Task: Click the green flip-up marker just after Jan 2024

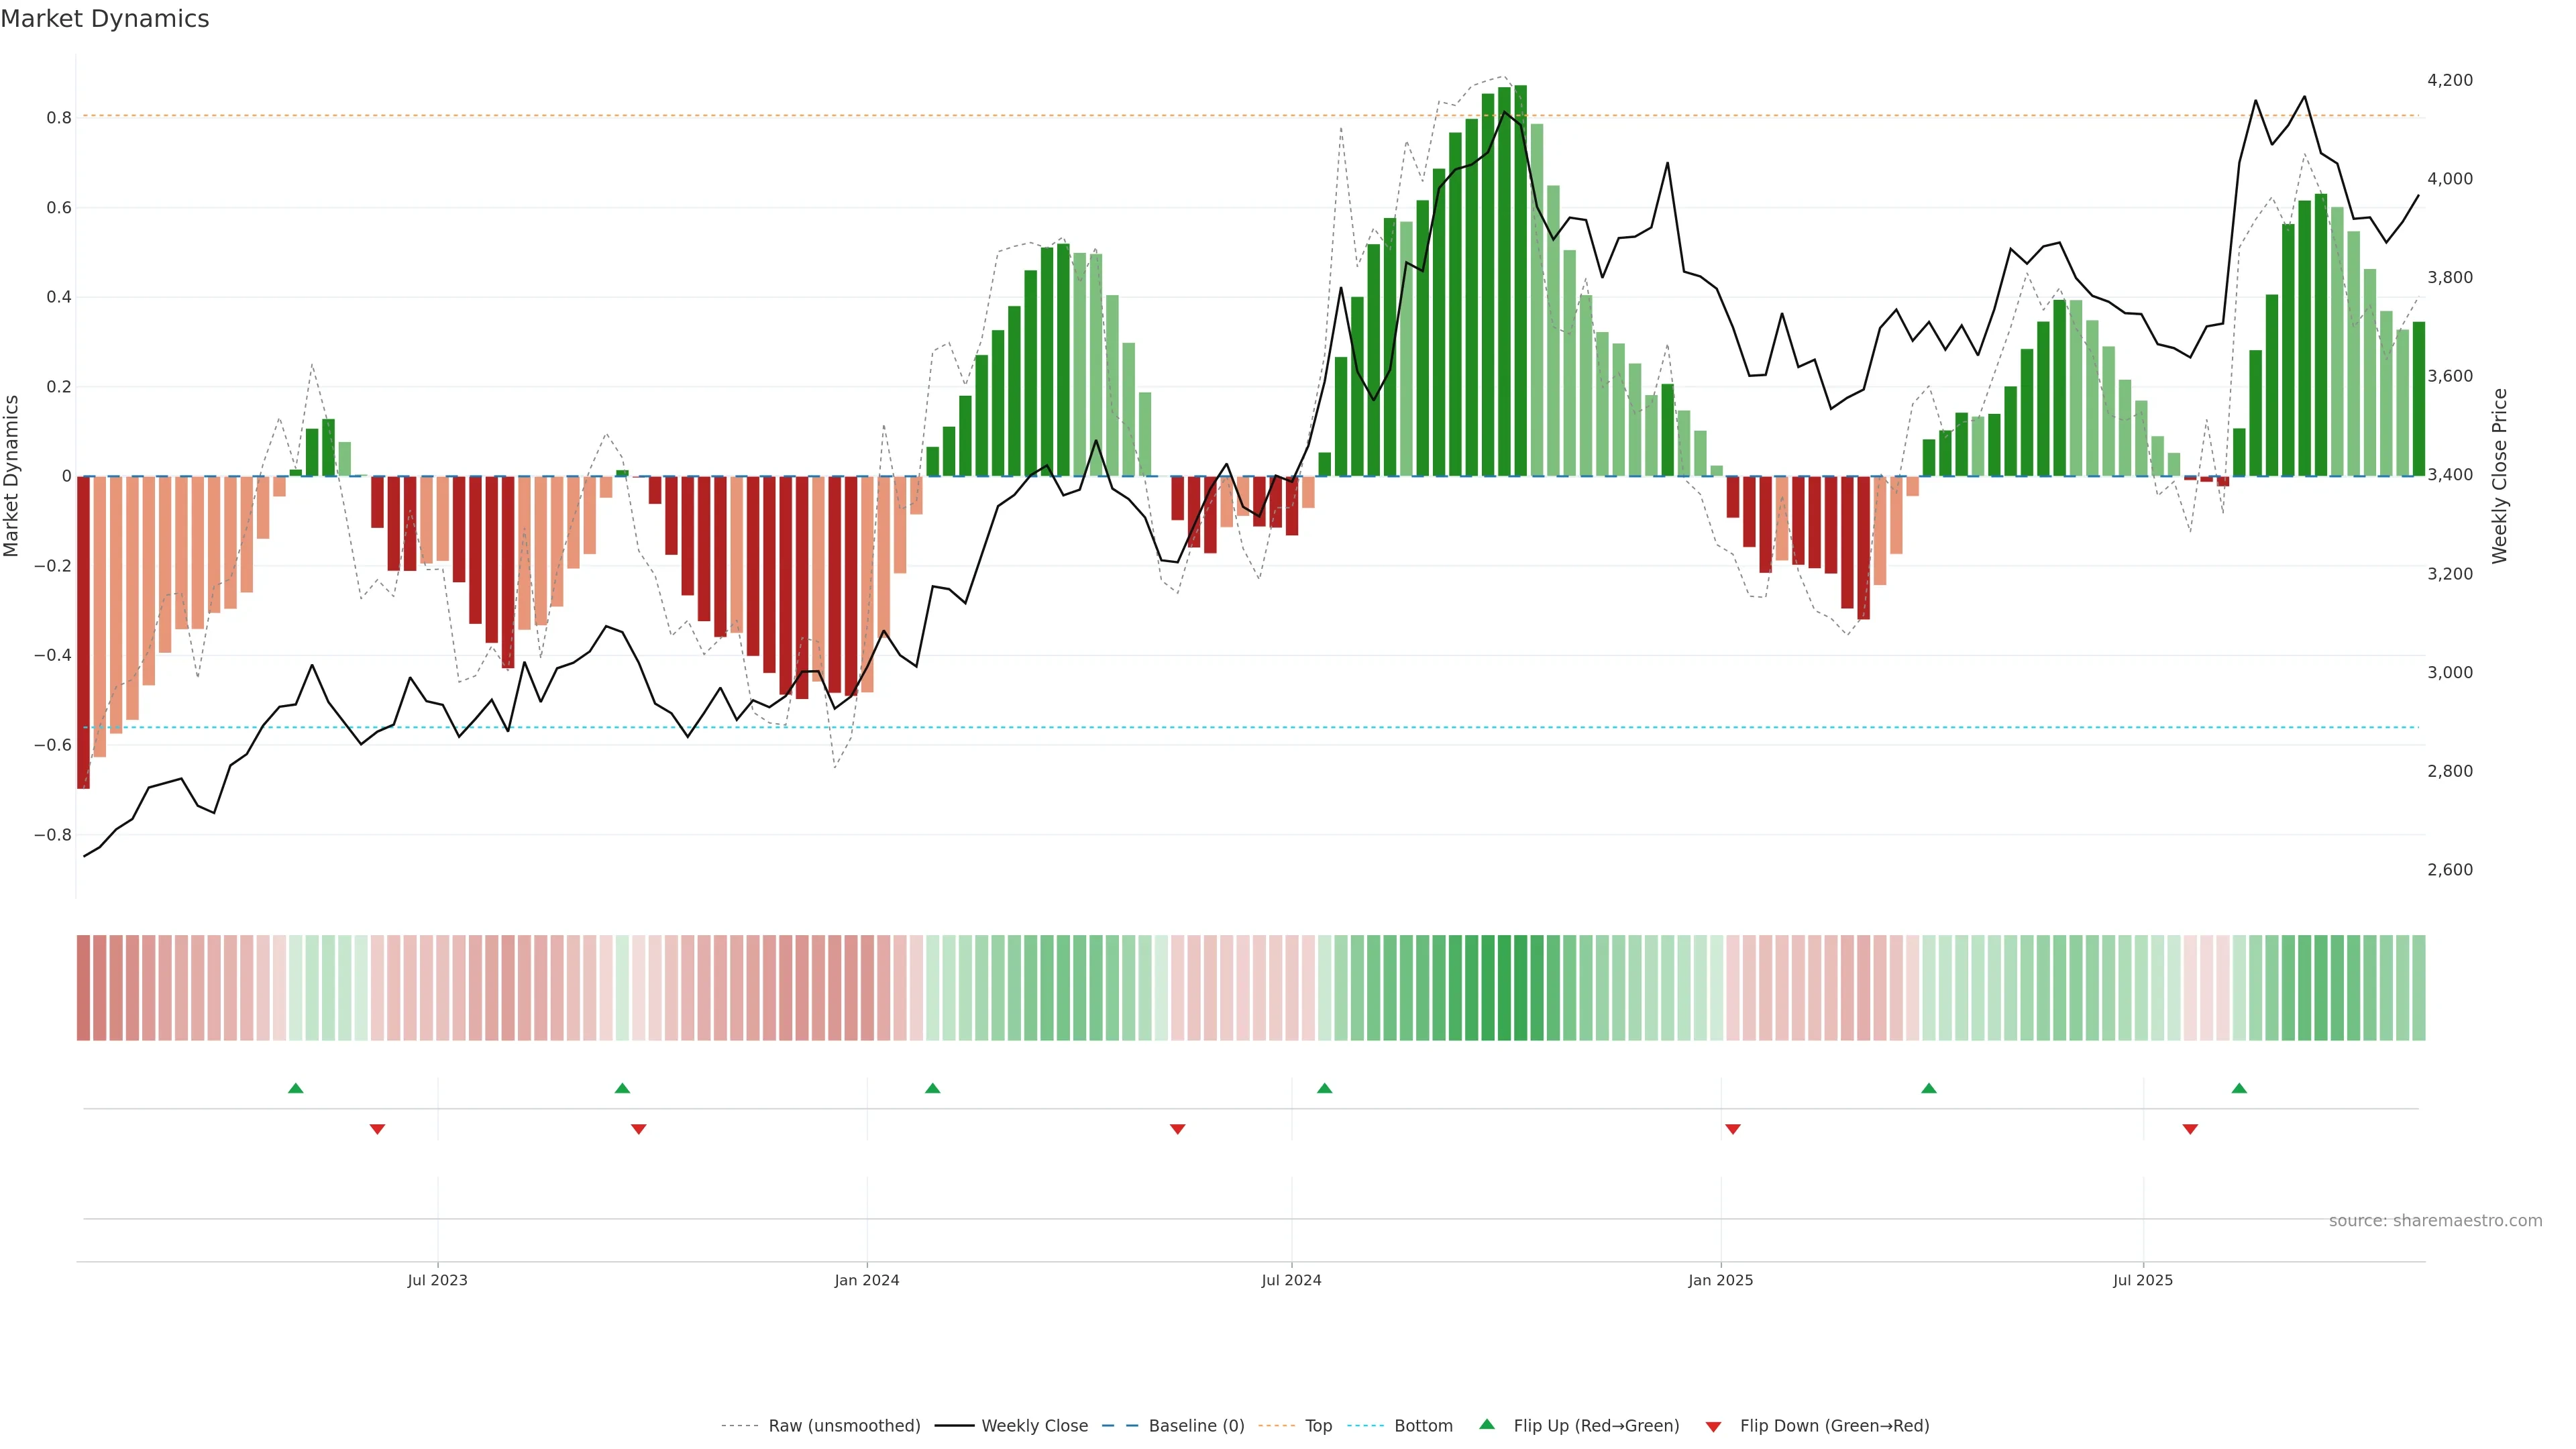Action: coord(932,1088)
